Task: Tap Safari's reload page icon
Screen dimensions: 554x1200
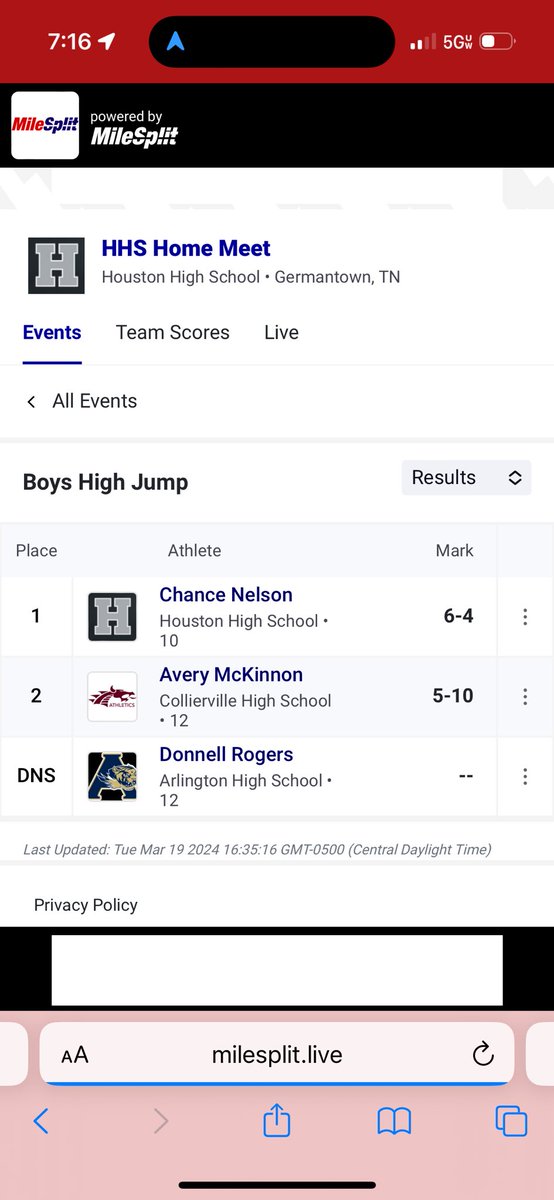Action: coord(482,1054)
